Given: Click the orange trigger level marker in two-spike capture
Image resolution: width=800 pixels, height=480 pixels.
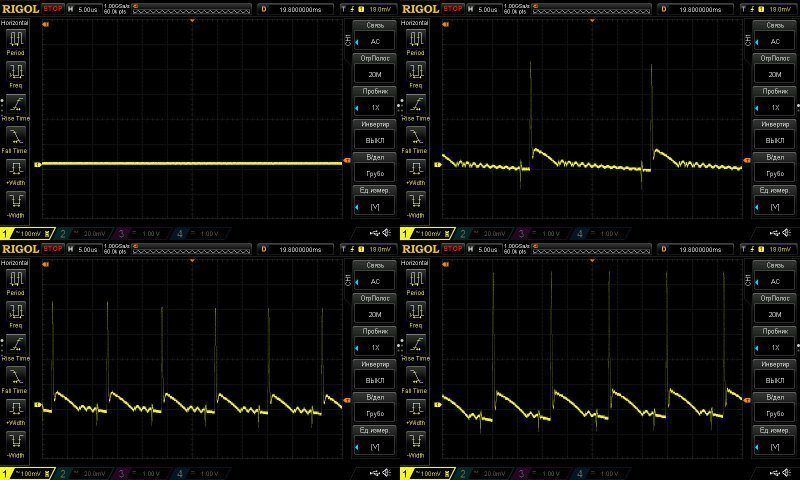Looking at the screenshot, I should (x=747, y=161).
